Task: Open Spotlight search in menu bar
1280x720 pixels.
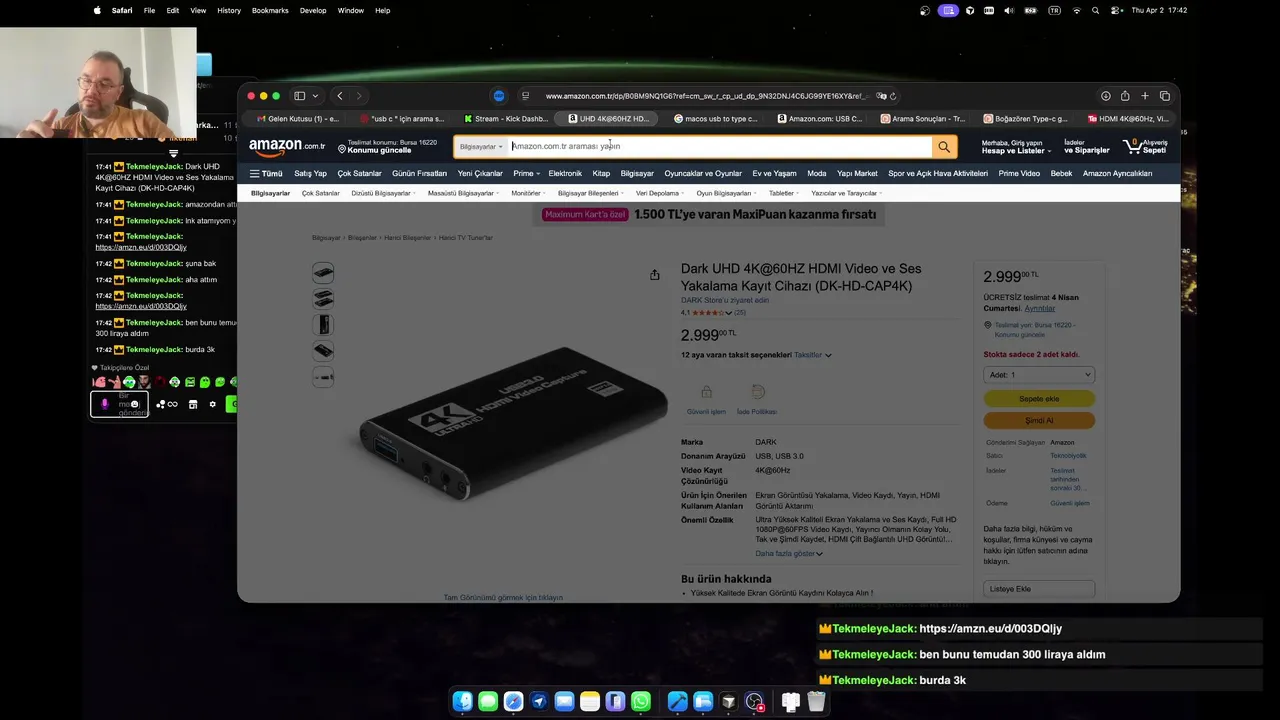Action: click(1096, 10)
